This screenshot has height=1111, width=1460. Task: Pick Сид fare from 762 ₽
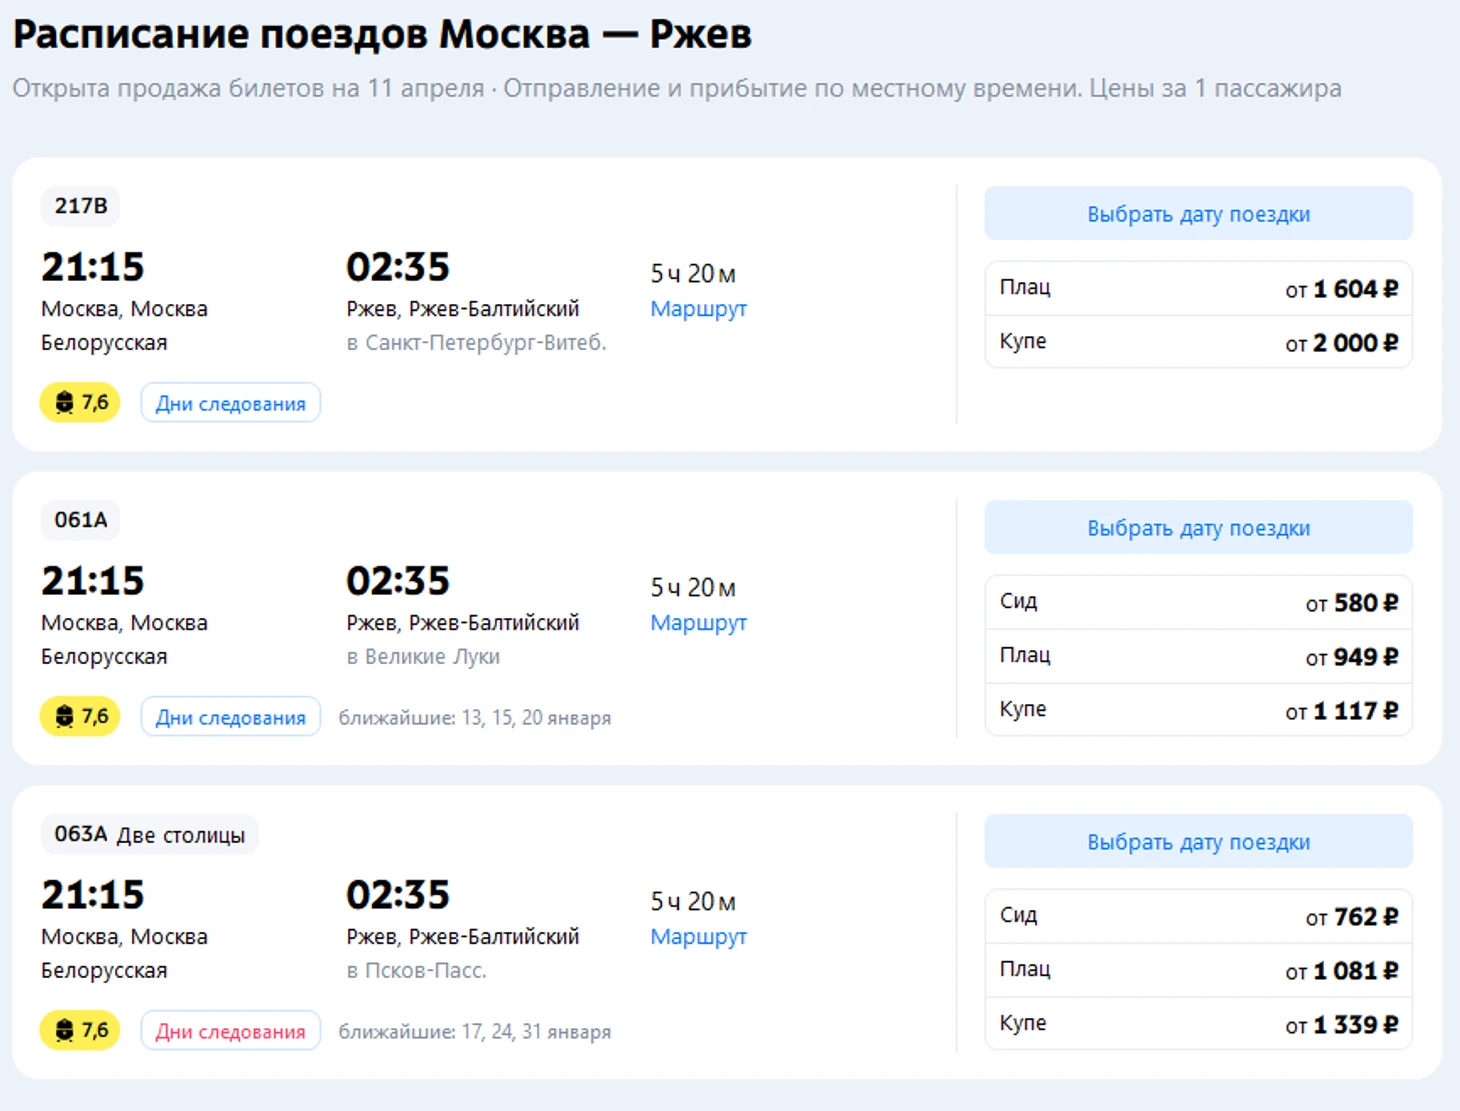[x=1198, y=917]
